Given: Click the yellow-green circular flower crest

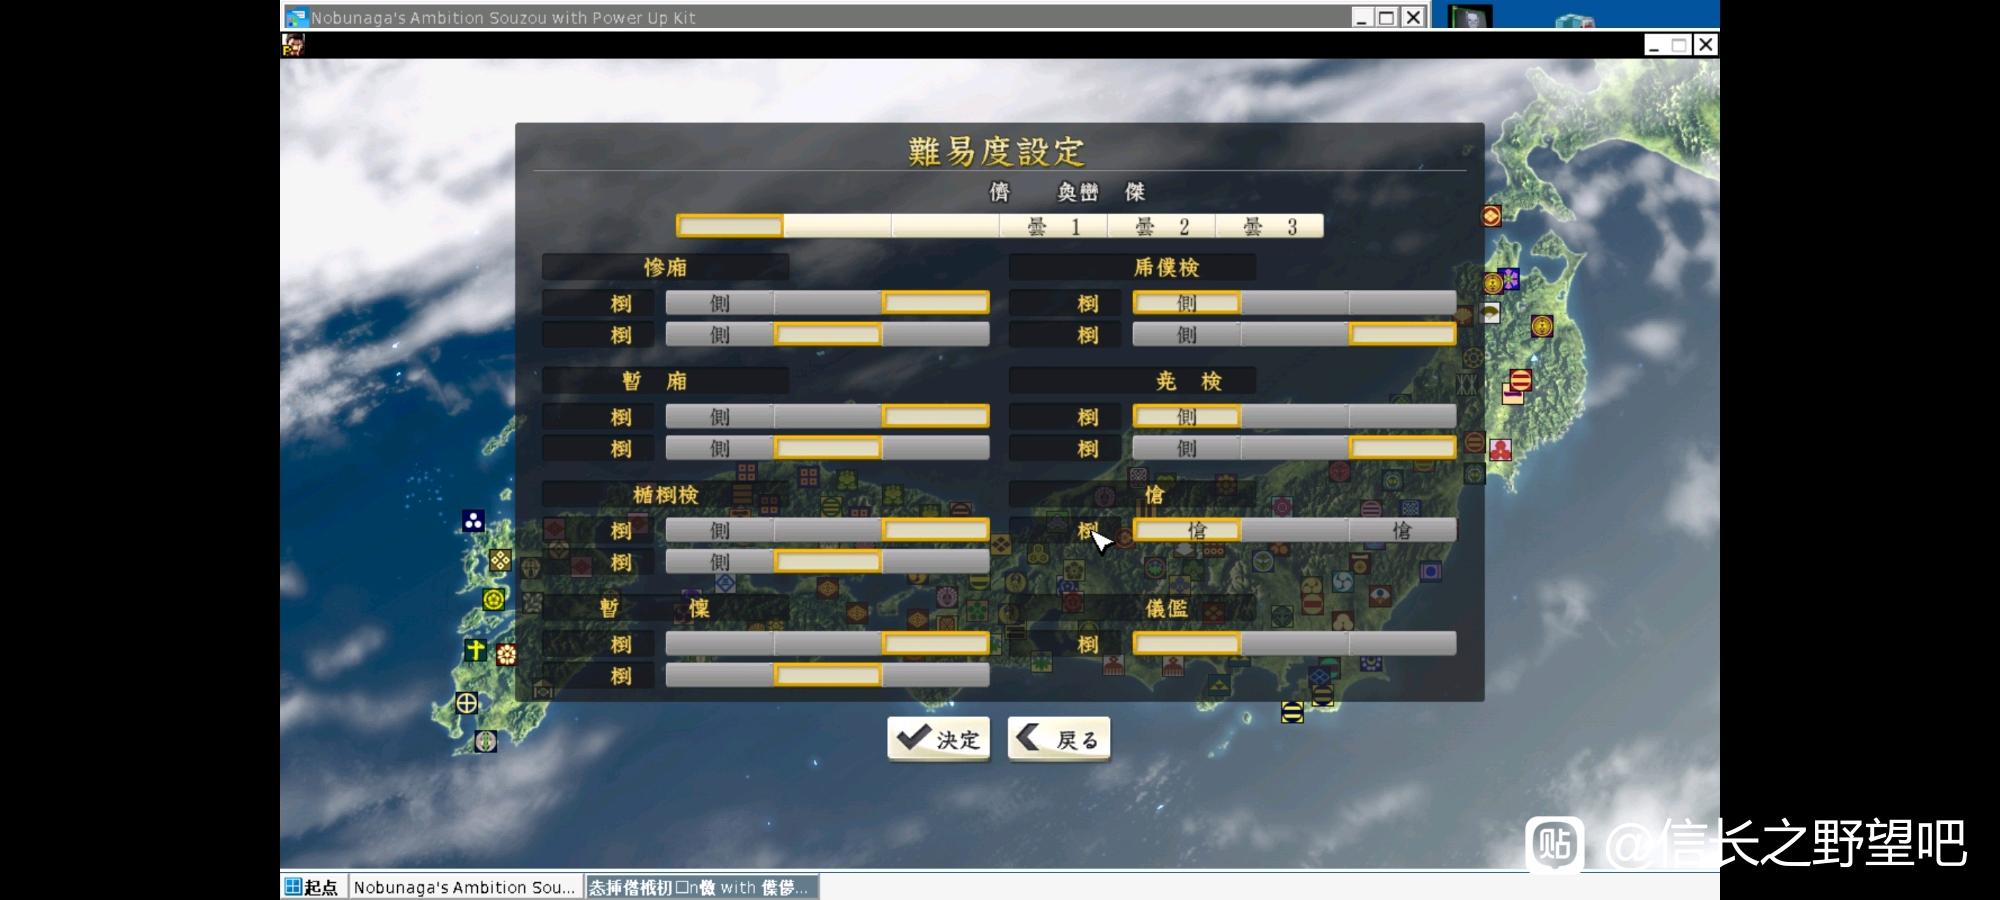Looking at the screenshot, I should coord(494,599).
